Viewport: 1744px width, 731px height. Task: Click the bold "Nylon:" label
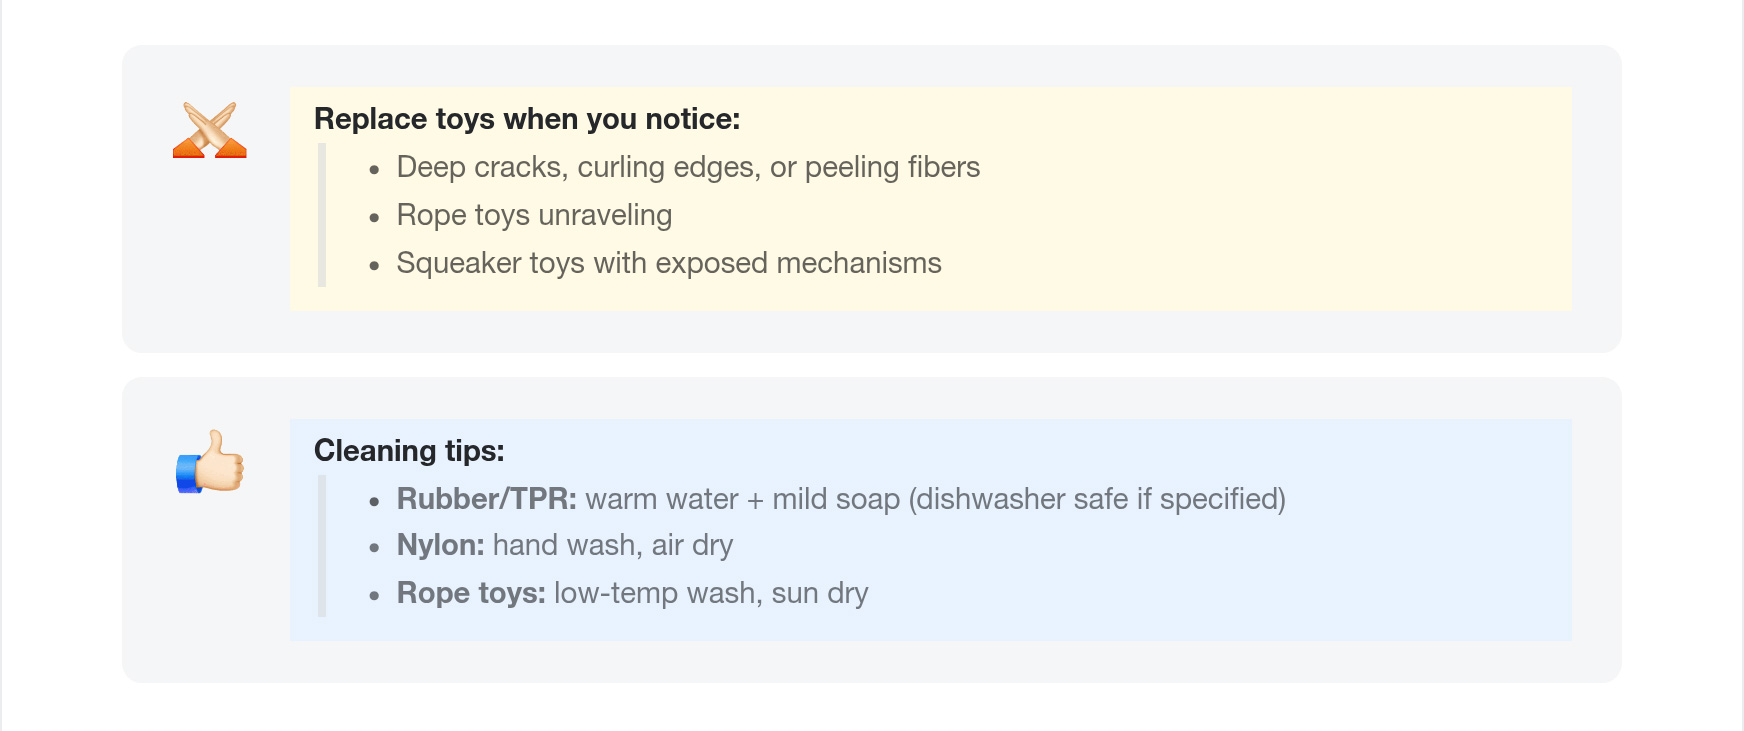coord(440,545)
